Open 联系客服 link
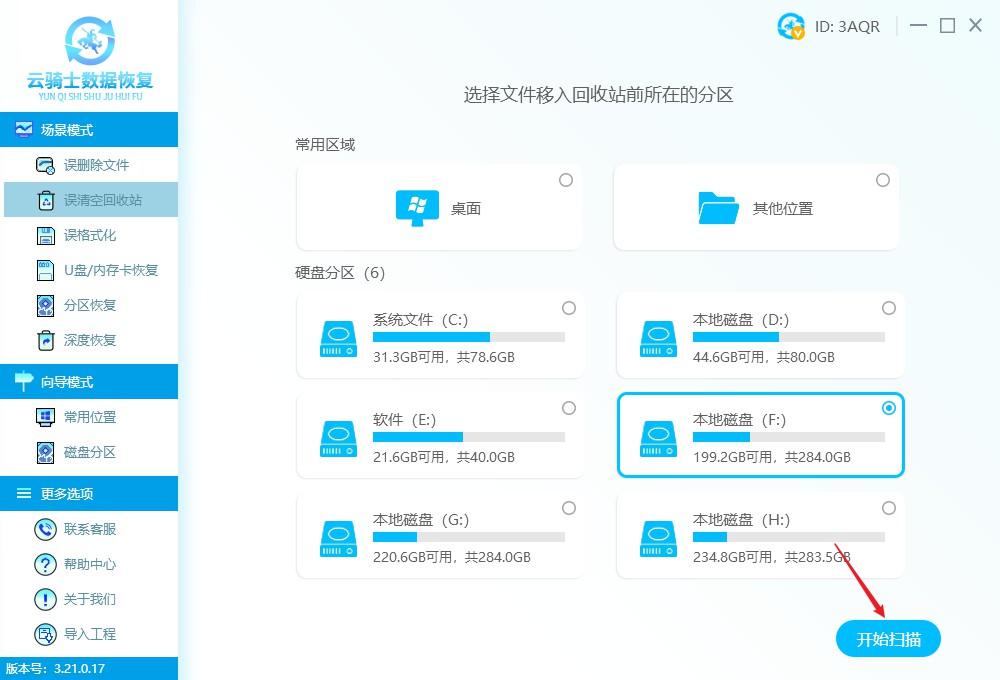The height and width of the screenshot is (680, 1000). pos(89,529)
